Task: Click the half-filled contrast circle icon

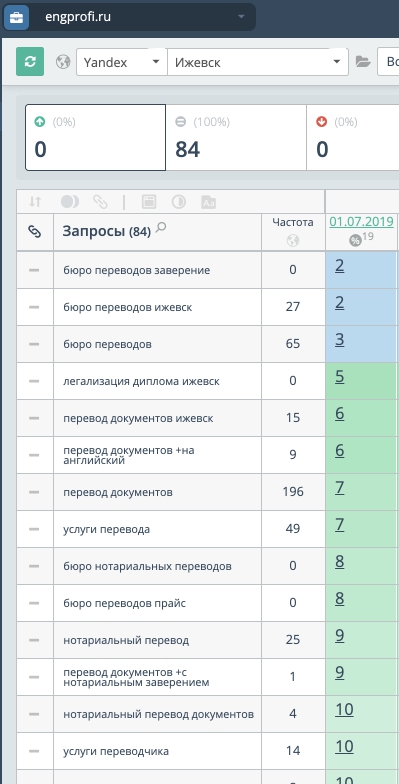Action: [178, 202]
